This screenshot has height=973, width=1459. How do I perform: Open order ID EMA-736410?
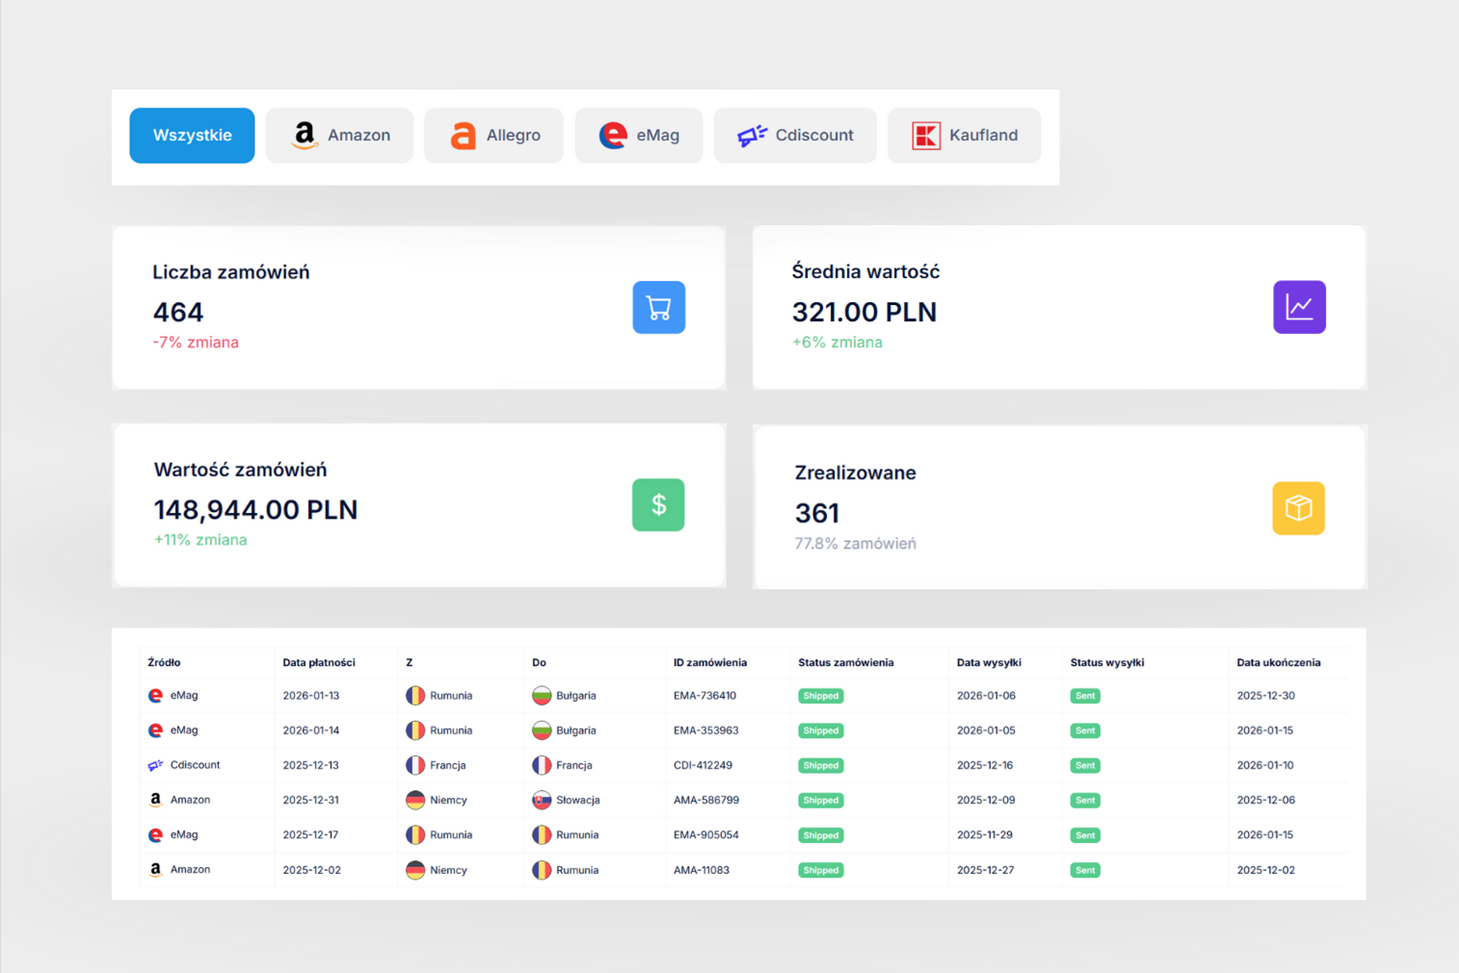tap(704, 696)
